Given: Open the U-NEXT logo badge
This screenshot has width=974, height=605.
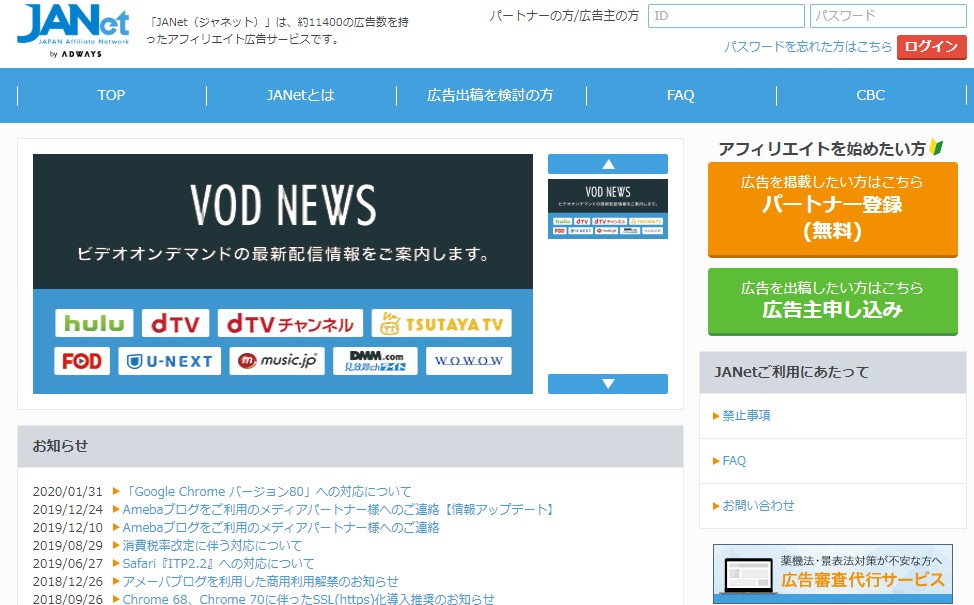Looking at the screenshot, I should (x=170, y=361).
